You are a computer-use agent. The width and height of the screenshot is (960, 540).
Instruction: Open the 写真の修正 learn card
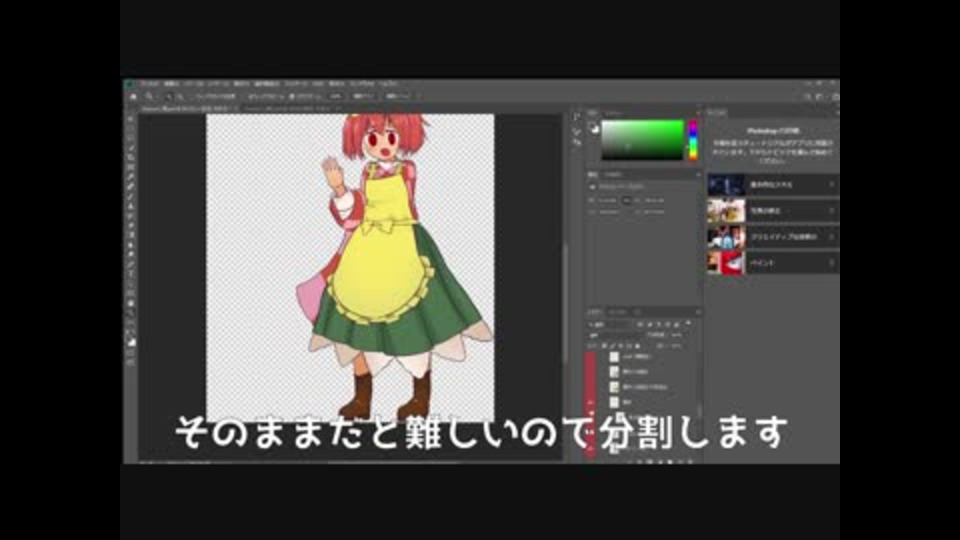point(773,211)
